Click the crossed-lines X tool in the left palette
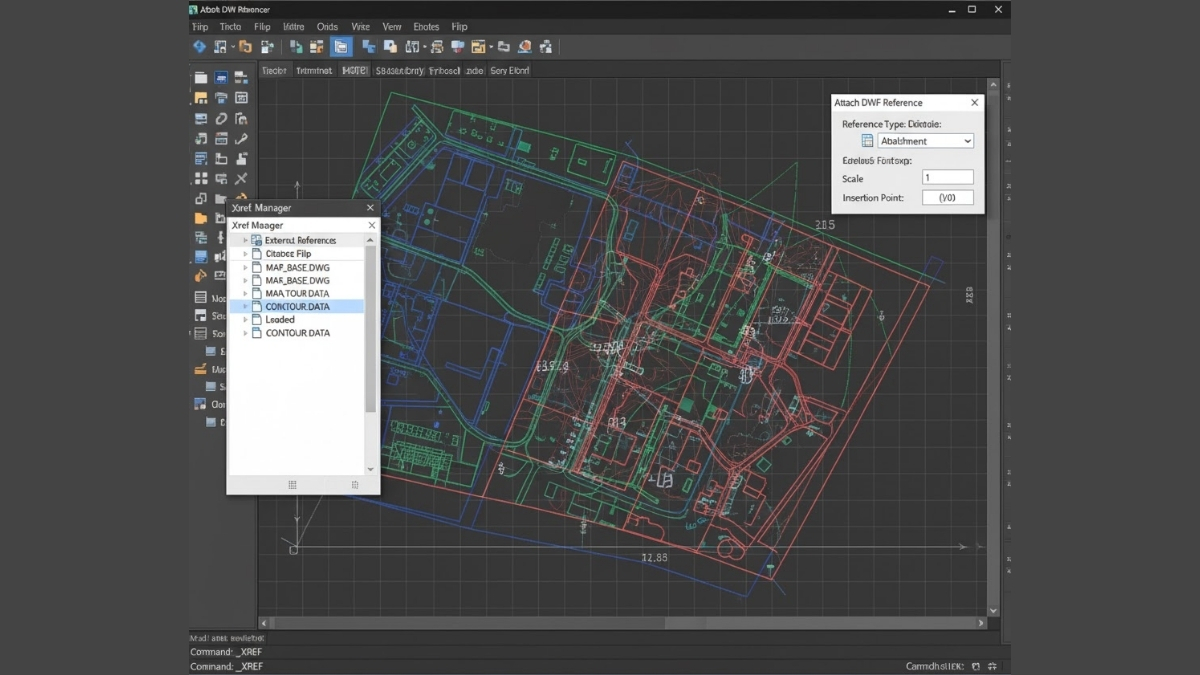The height and width of the screenshot is (675, 1200). coord(241,179)
